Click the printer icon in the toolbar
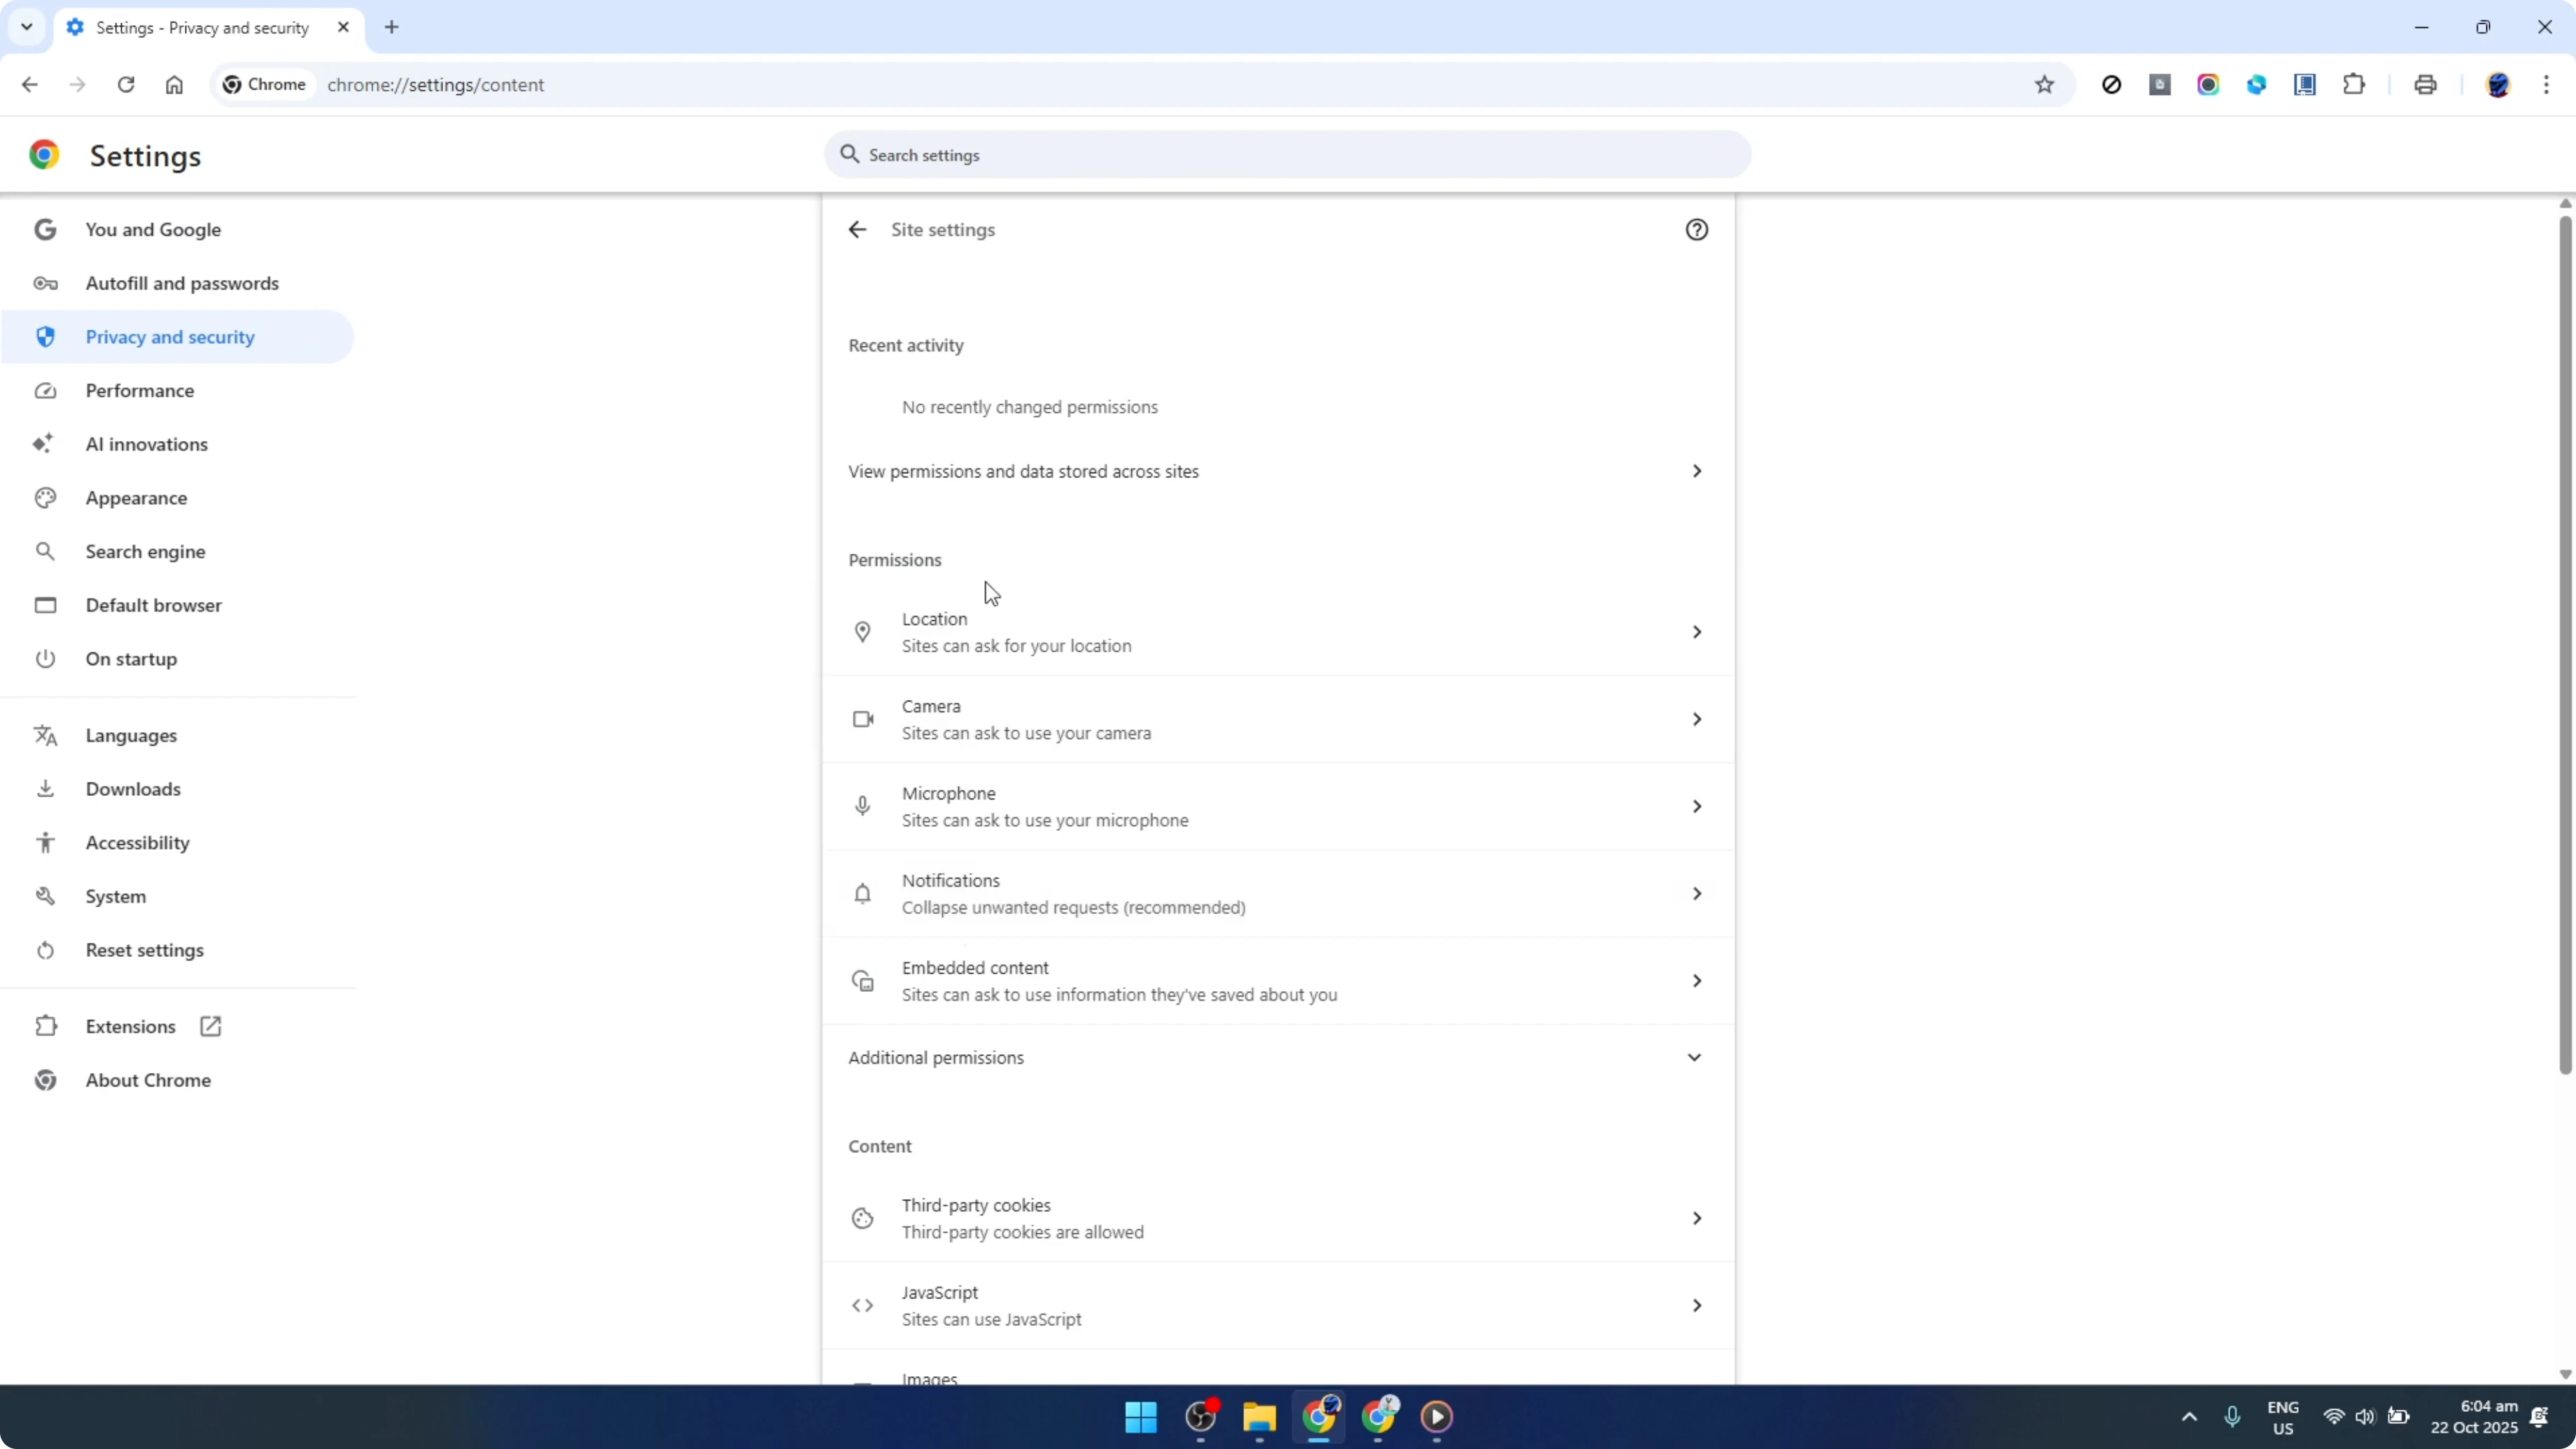Image resolution: width=2576 pixels, height=1449 pixels. point(2425,85)
